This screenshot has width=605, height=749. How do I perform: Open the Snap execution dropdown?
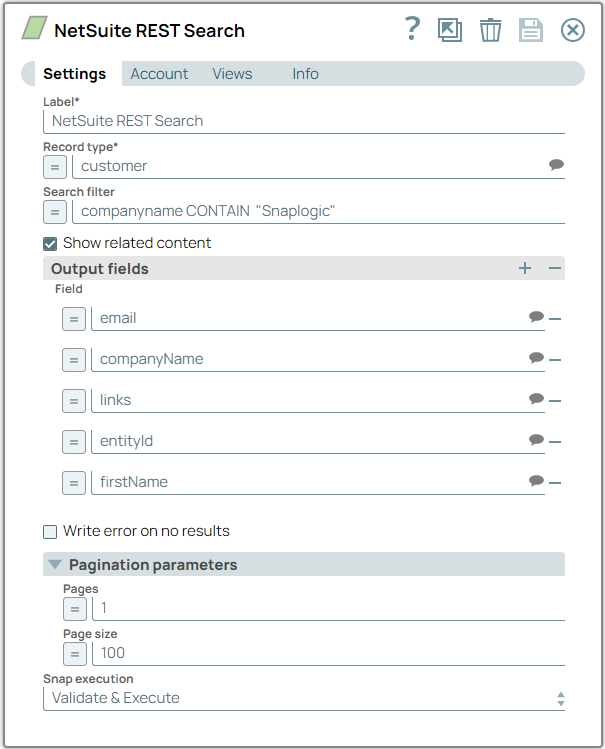pos(304,698)
